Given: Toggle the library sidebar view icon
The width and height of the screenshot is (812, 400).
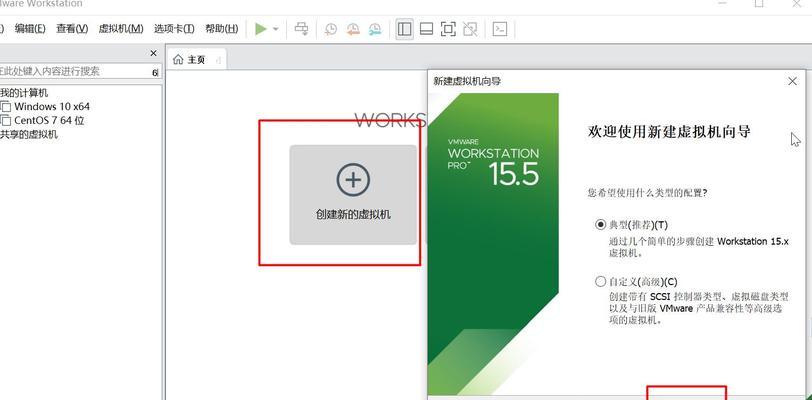Looking at the screenshot, I should tap(404, 29).
